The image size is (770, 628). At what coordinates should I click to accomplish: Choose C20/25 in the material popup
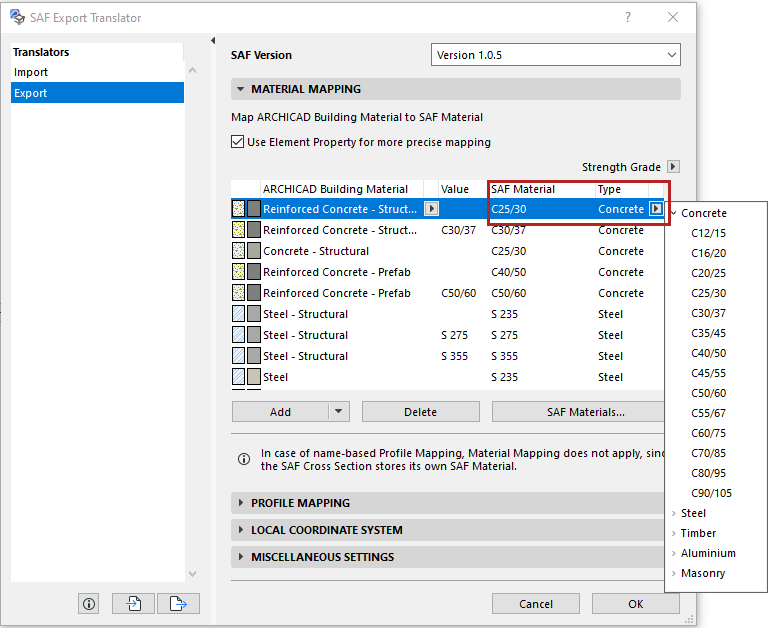pyautogui.click(x=708, y=273)
